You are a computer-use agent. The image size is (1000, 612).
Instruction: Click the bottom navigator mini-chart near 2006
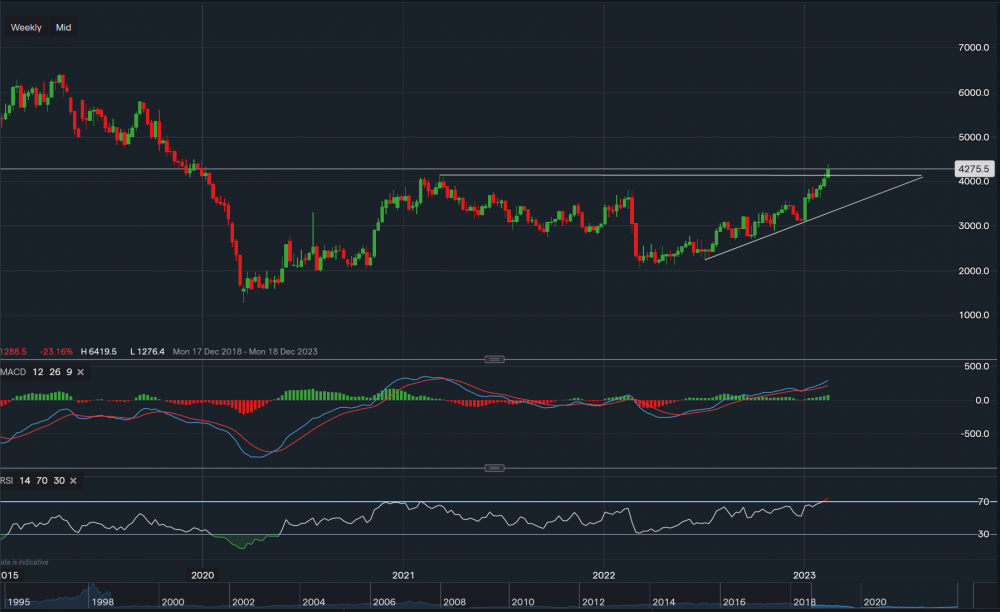[x=385, y=602]
